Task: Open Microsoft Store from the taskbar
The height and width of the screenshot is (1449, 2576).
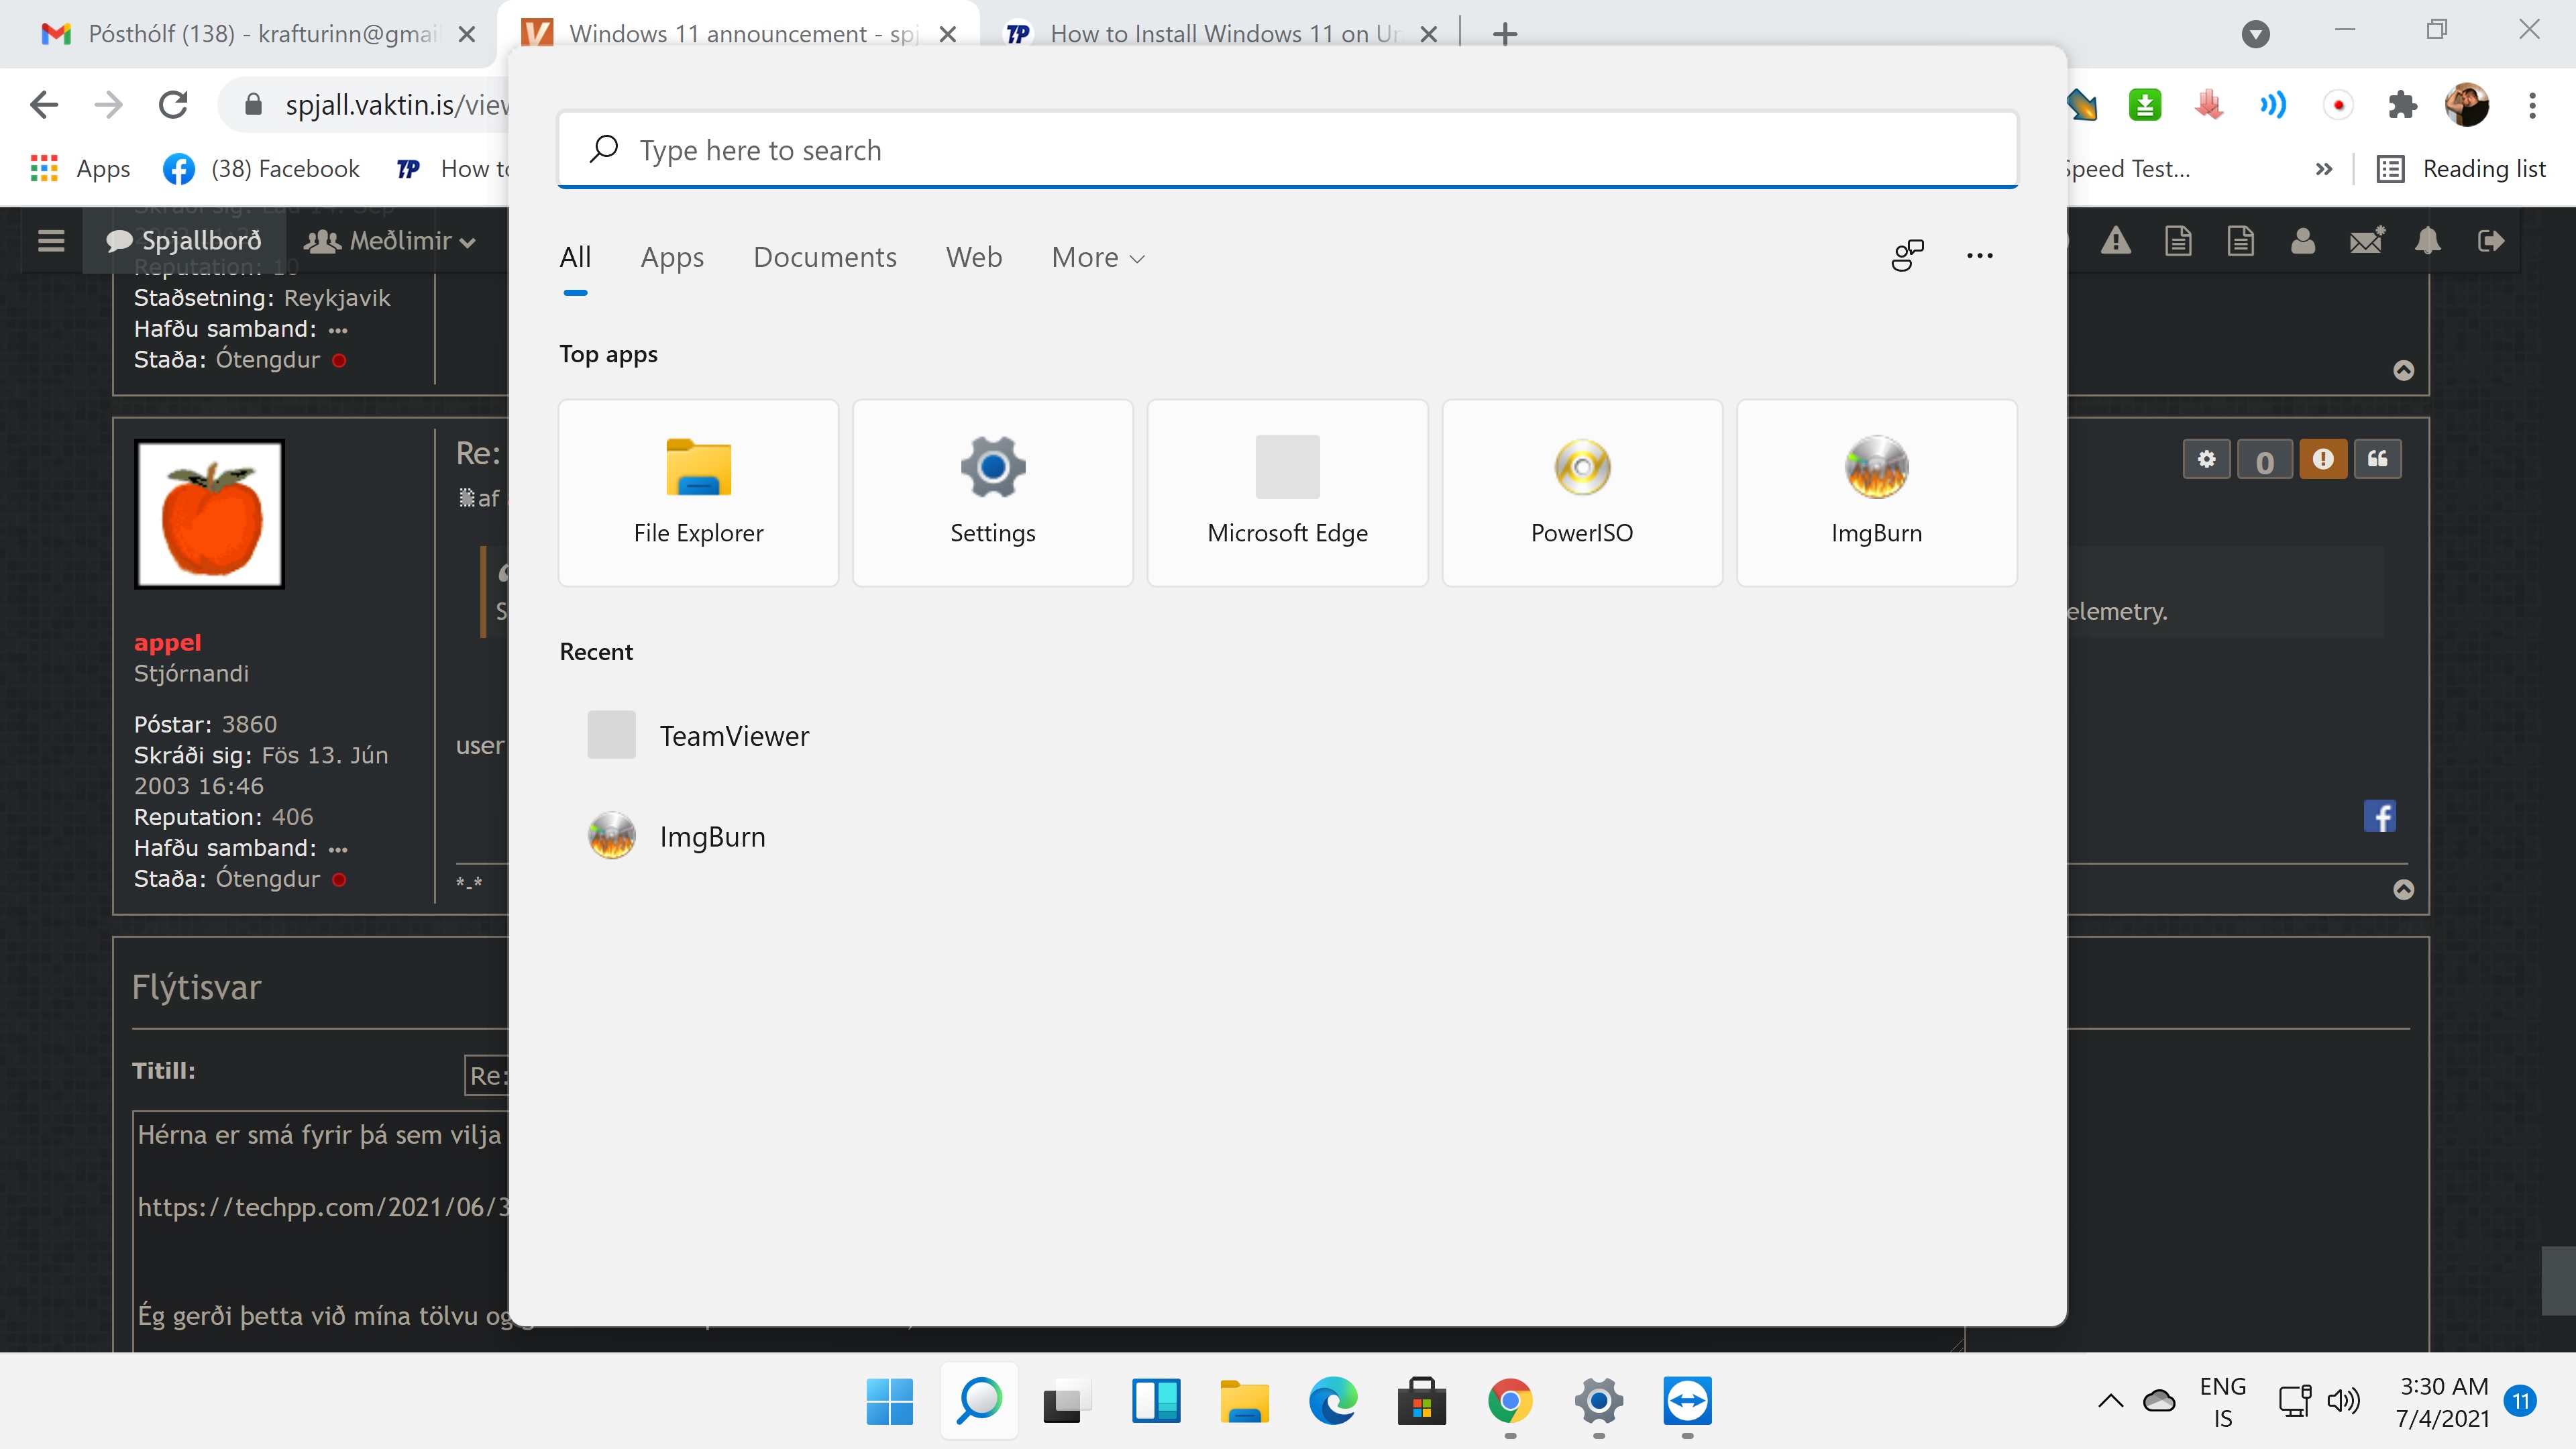Action: [x=1421, y=1402]
